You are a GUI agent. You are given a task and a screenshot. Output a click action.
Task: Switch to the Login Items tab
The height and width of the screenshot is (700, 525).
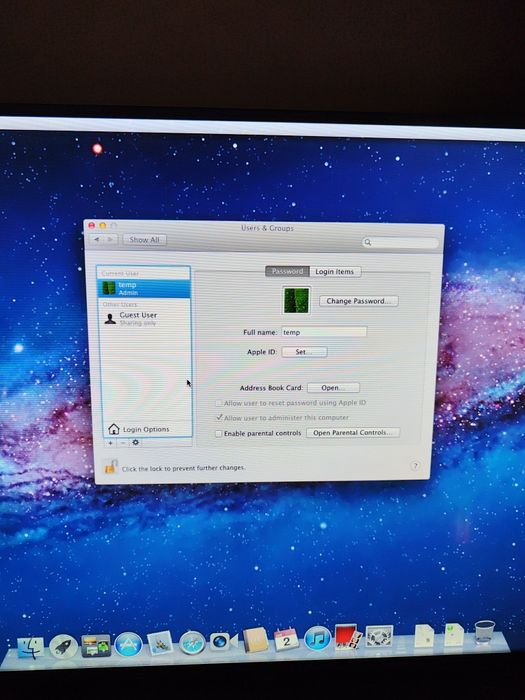pos(335,271)
